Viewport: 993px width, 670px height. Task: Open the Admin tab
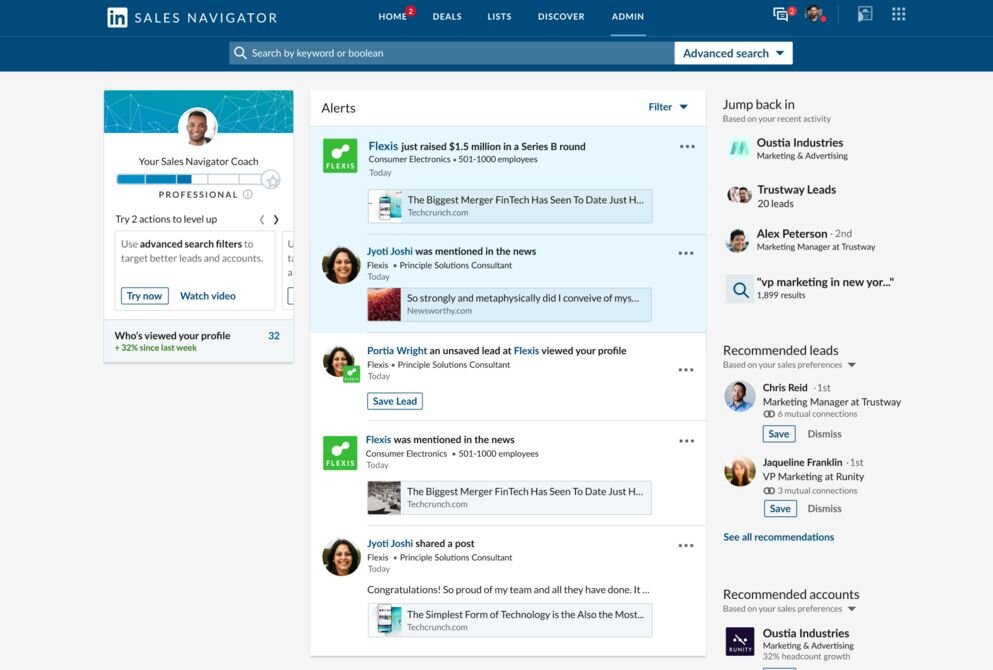628,16
